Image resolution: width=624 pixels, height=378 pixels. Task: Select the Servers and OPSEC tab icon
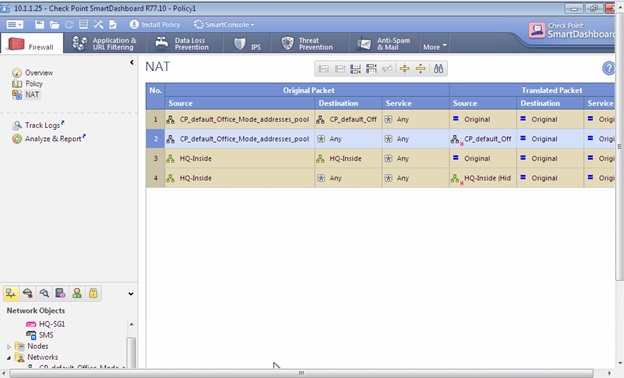point(60,294)
